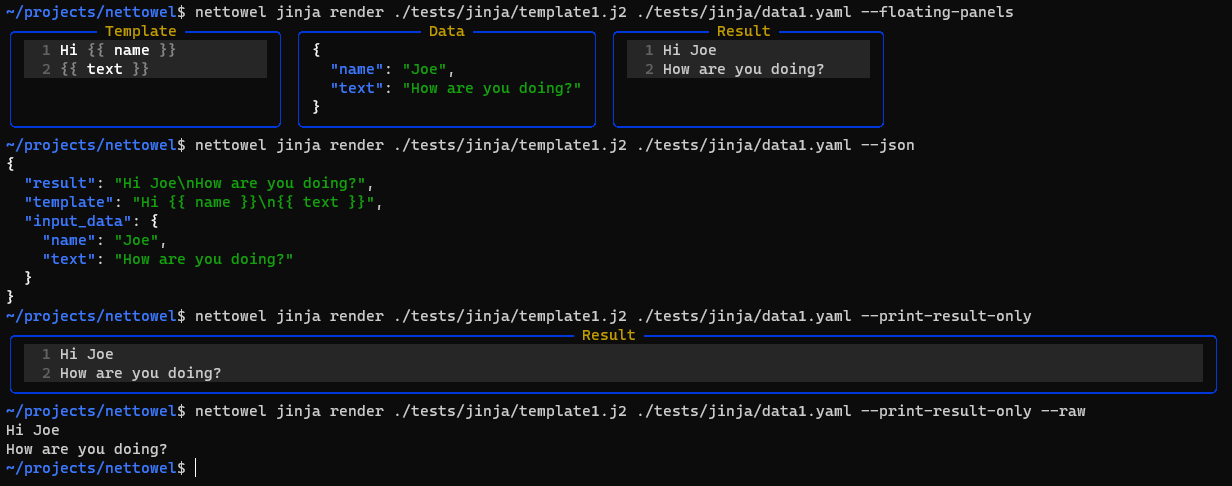Click the Data panel title
Image resolution: width=1232 pixels, height=486 pixels.
pyautogui.click(x=446, y=31)
